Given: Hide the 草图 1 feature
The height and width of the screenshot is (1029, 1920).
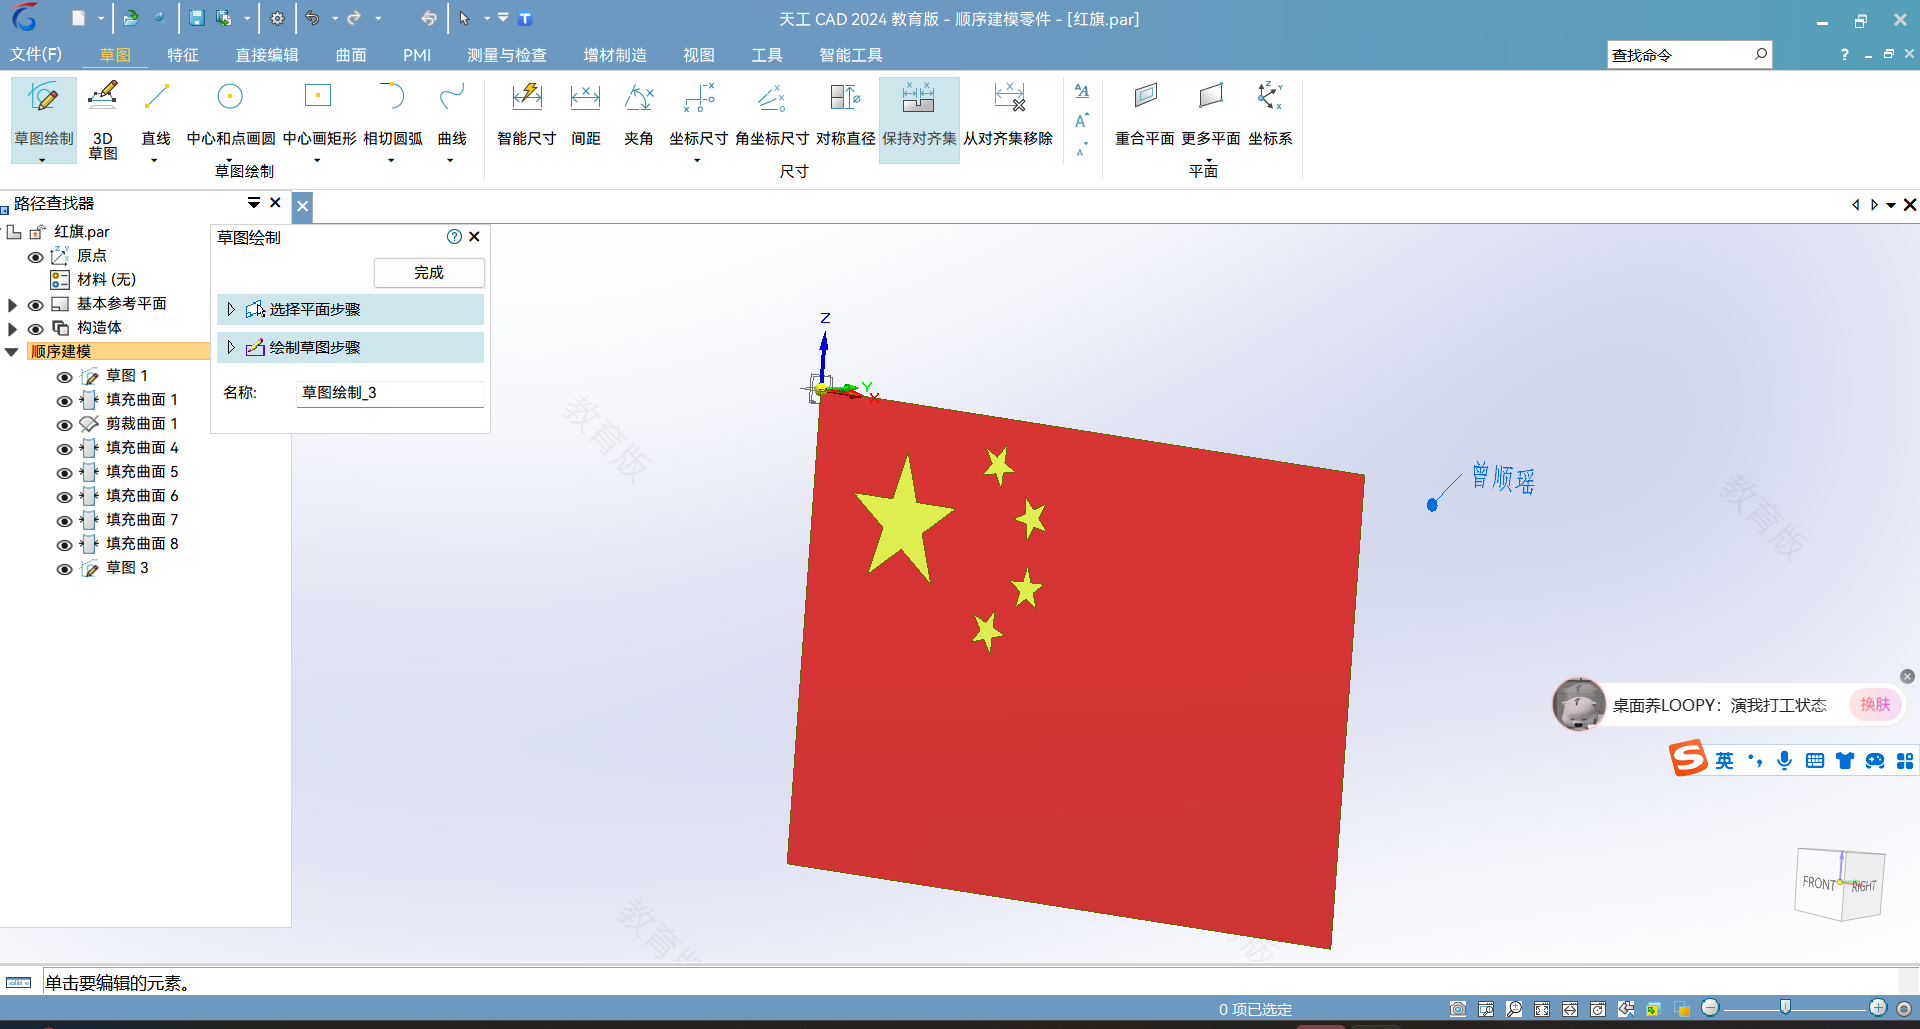Looking at the screenshot, I should coord(64,377).
